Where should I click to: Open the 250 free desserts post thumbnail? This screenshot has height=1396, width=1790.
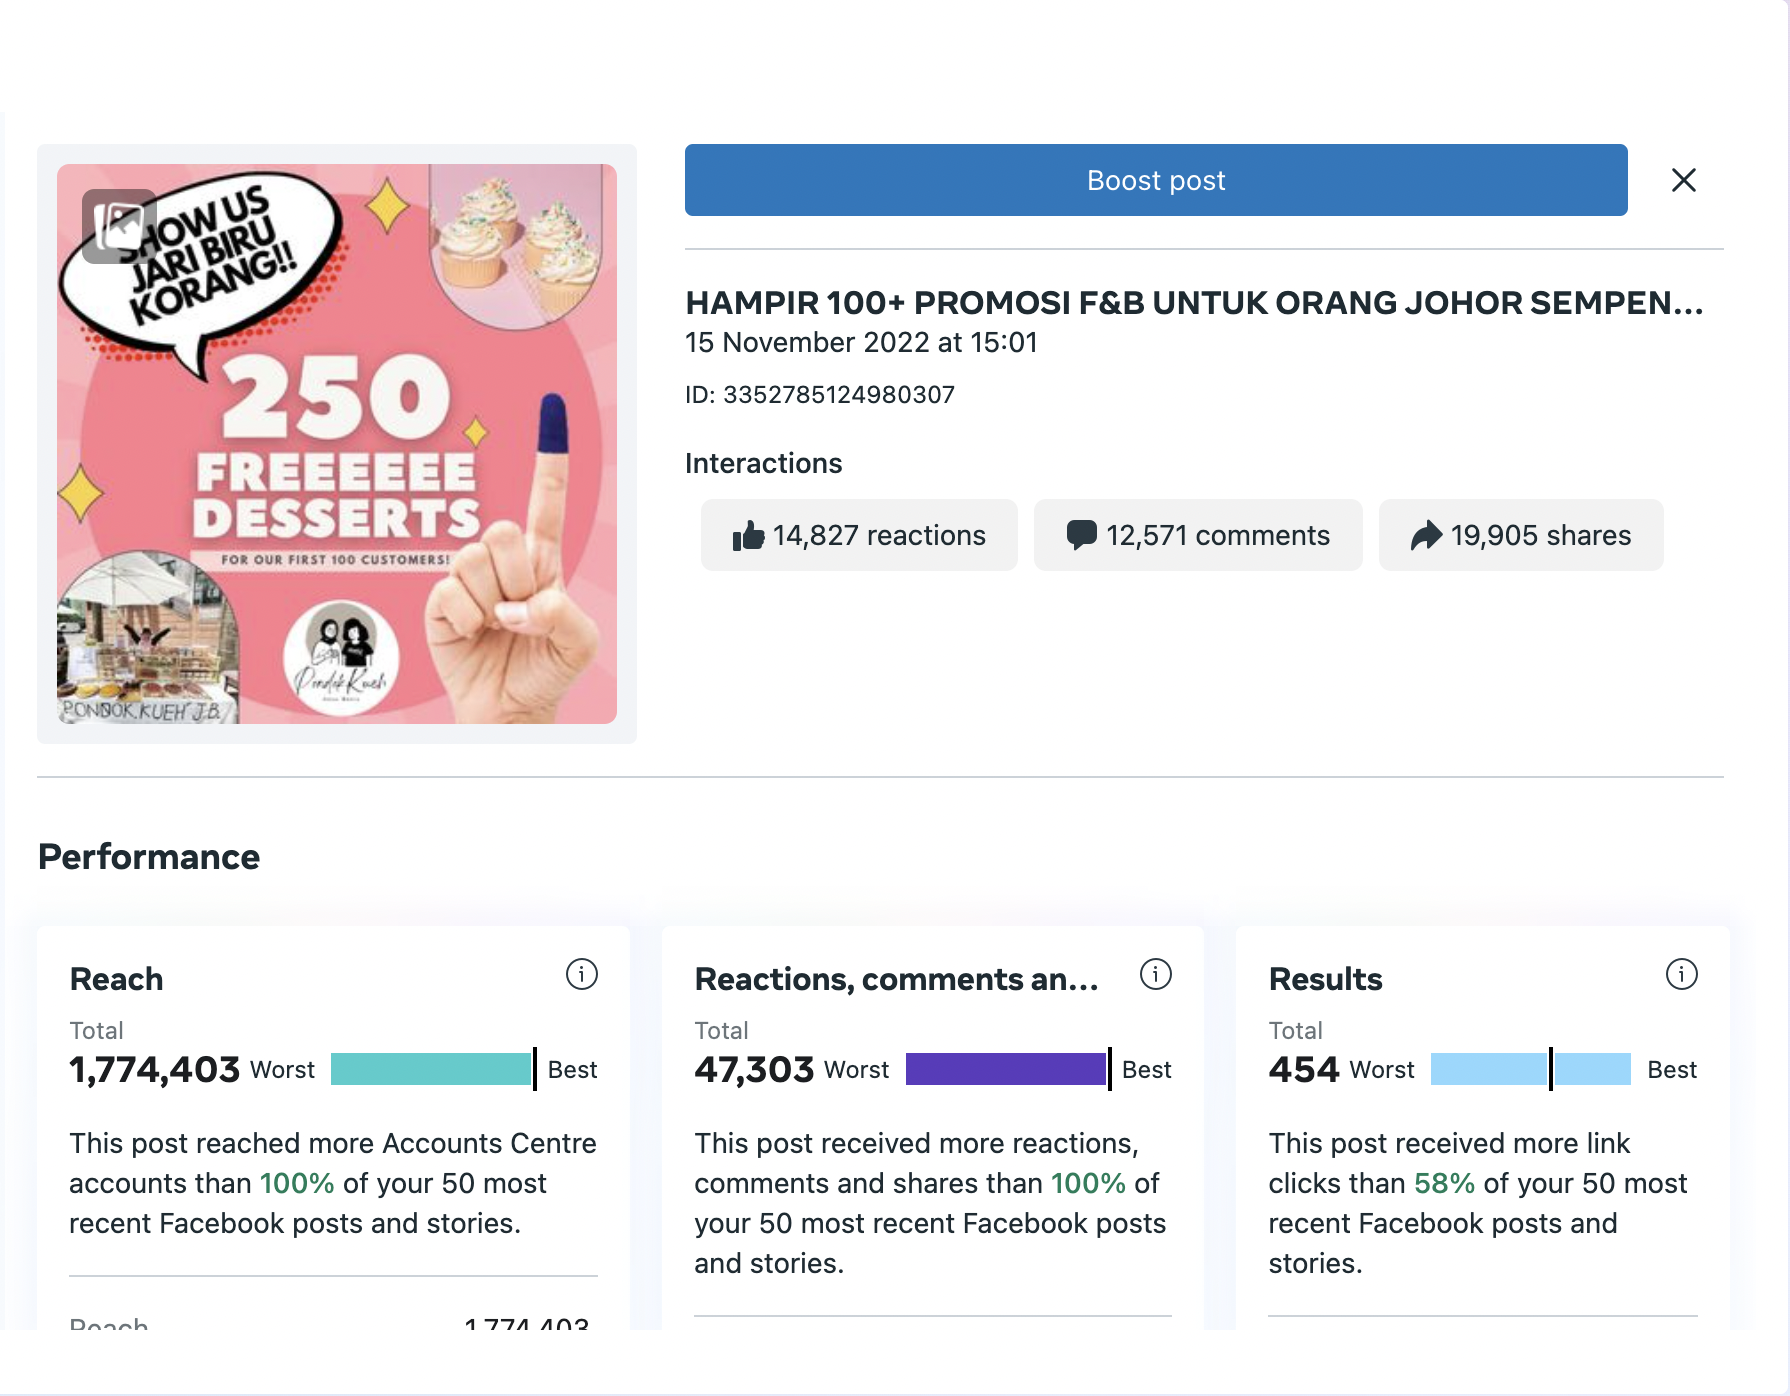(x=337, y=444)
